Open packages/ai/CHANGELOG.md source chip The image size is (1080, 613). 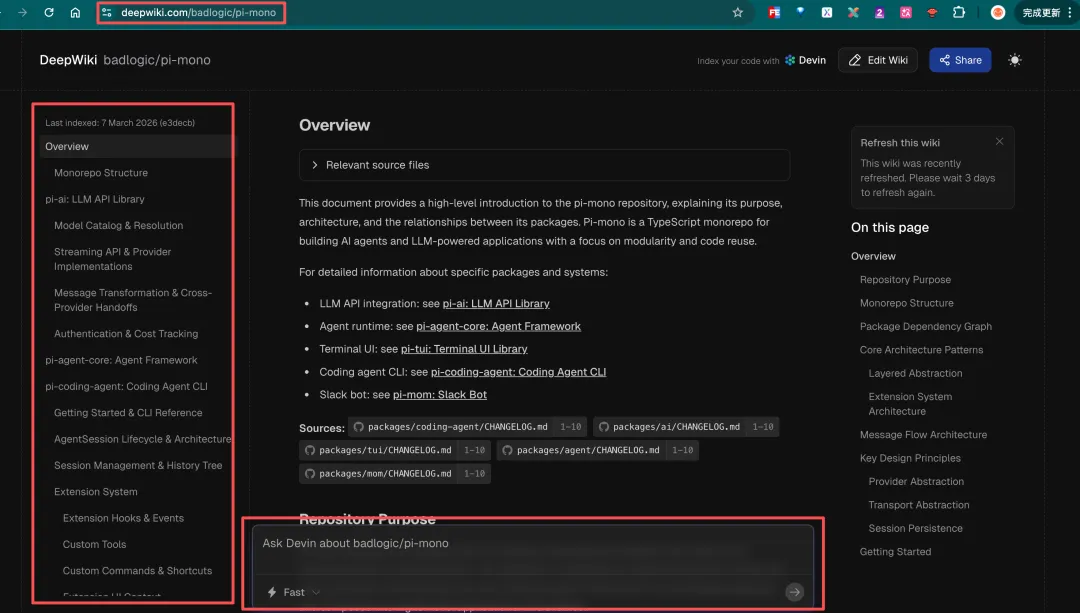(x=686, y=427)
